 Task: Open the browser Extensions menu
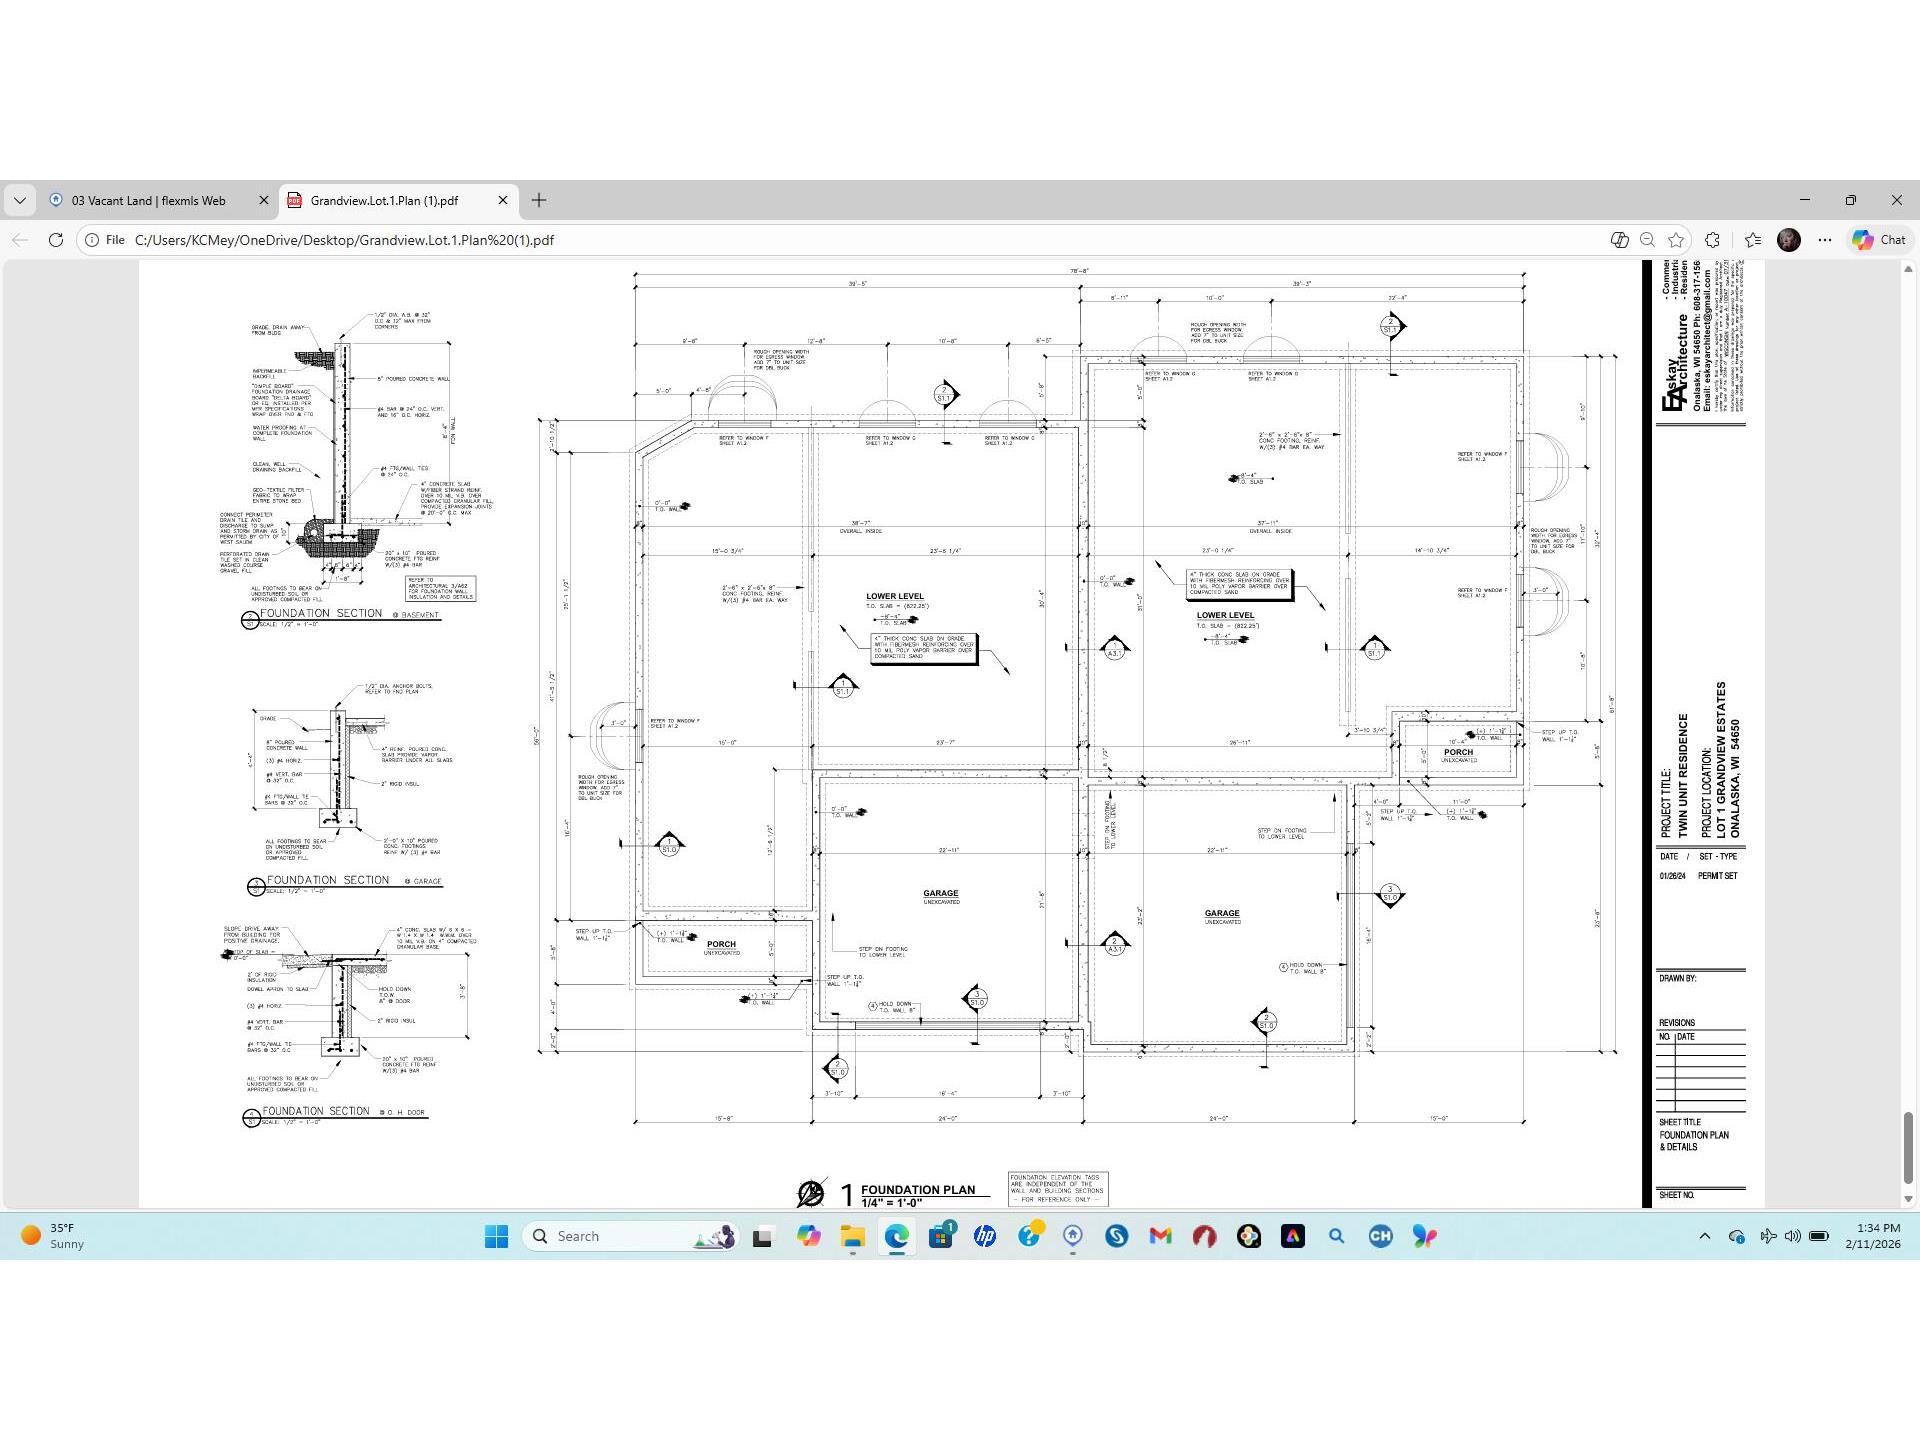coord(1713,240)
